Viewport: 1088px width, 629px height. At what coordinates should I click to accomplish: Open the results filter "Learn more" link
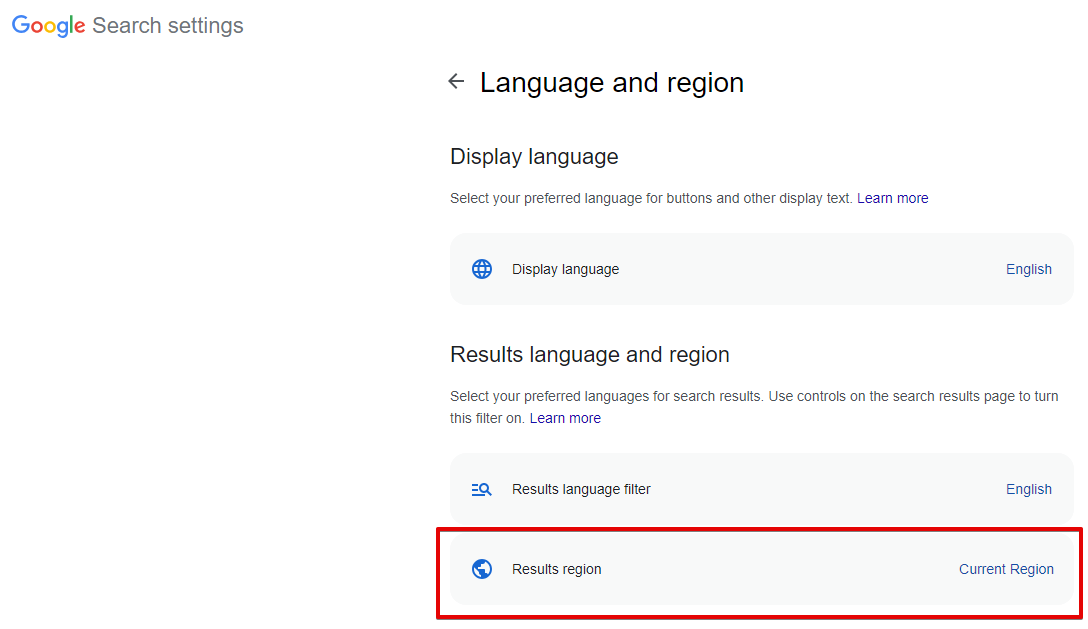tap(565, 417)
